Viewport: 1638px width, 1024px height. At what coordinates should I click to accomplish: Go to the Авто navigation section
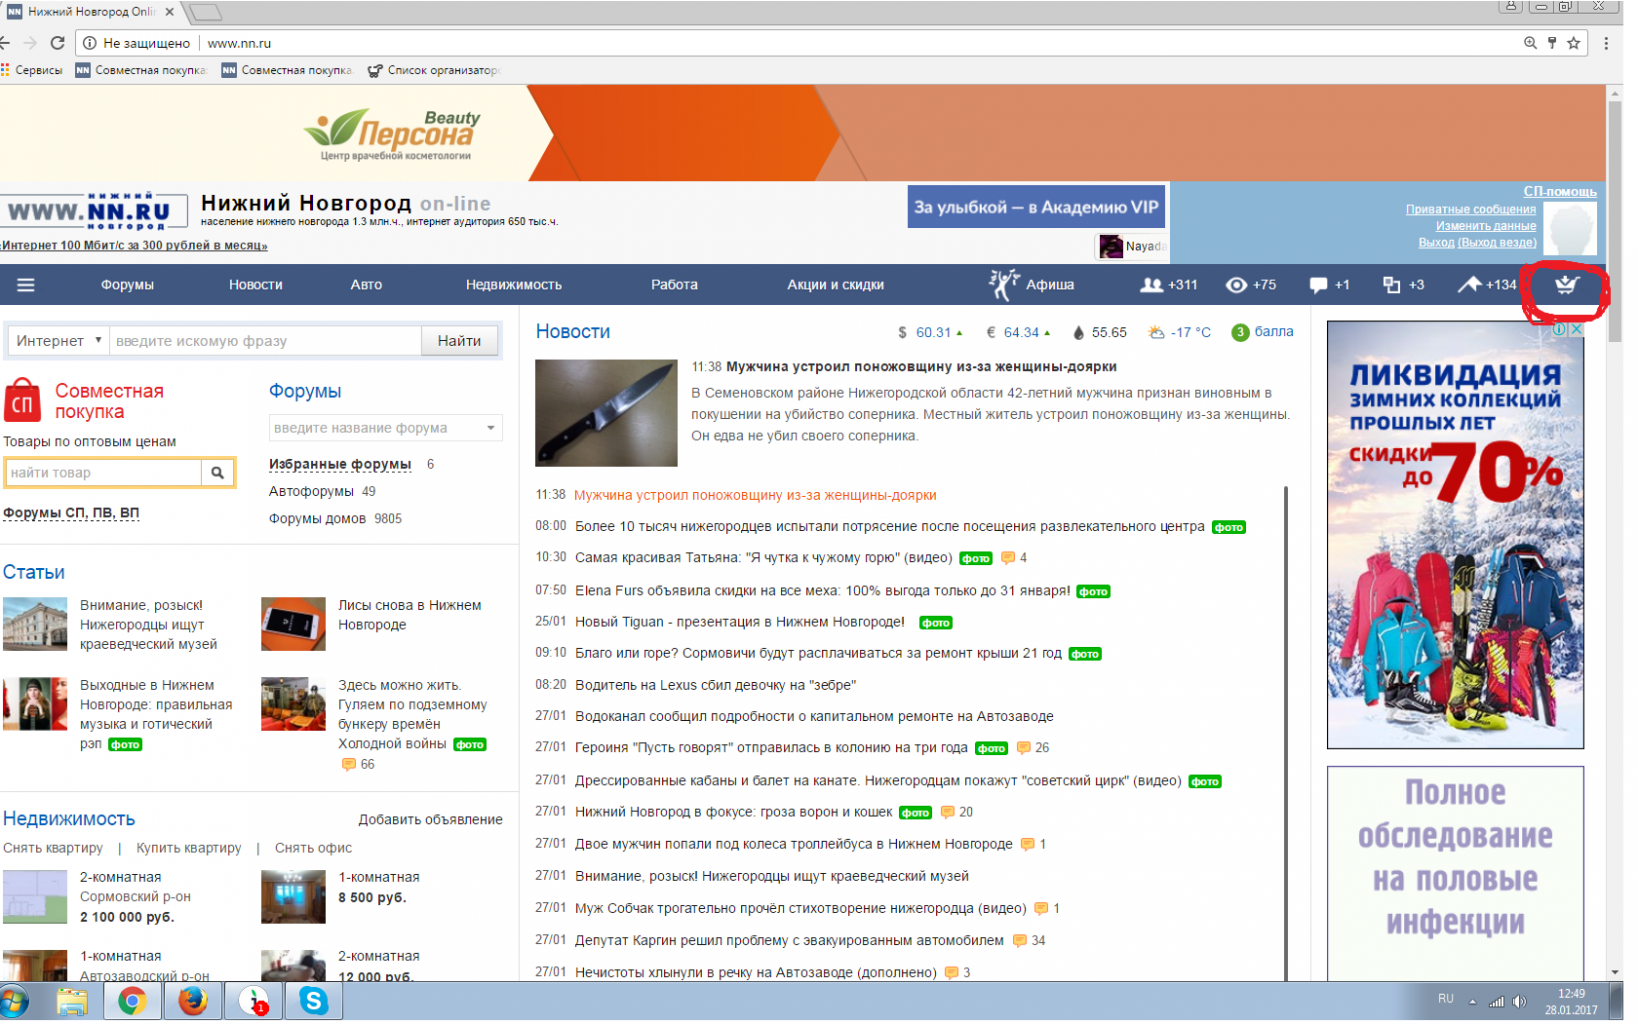click(x=366, y=285)
